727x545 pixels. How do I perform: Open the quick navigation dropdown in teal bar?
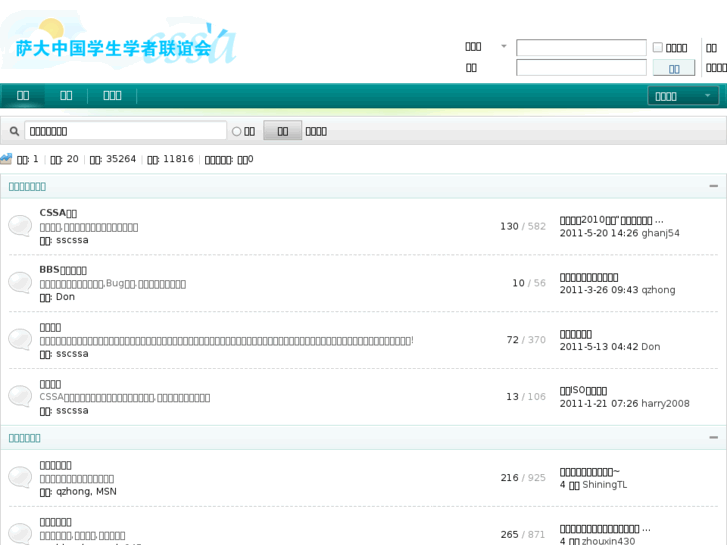(683, 96)
